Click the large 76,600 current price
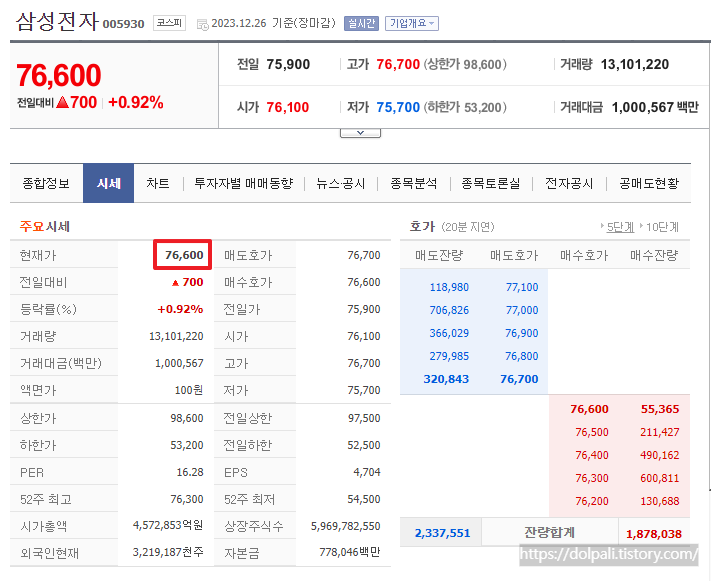 pyautogui.click(x=58, y=75)
